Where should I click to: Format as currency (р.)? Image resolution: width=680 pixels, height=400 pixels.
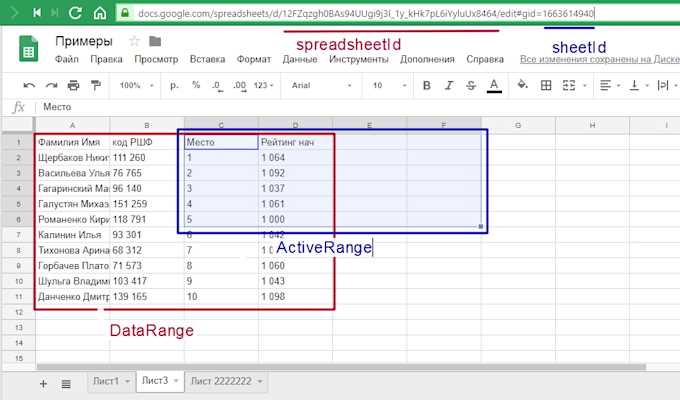coord(174,85)
